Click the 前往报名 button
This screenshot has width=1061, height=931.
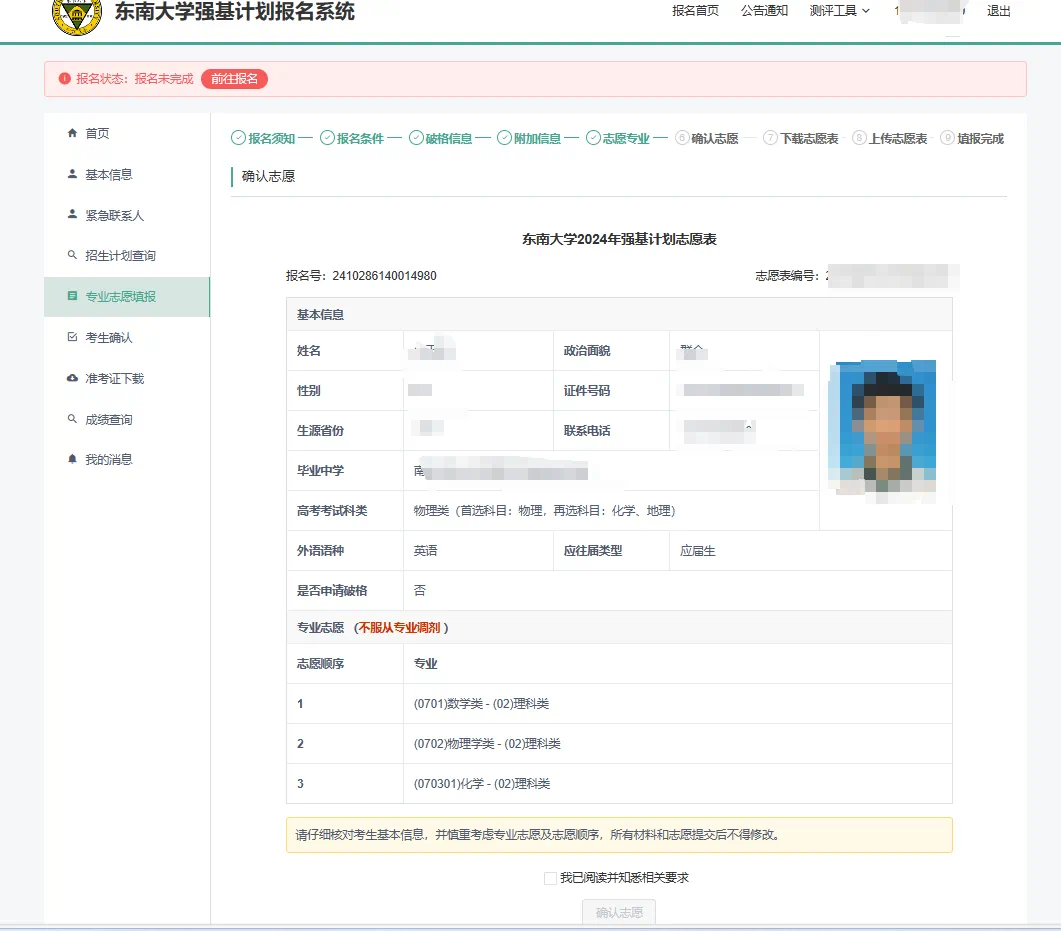[x=233, y=79]
